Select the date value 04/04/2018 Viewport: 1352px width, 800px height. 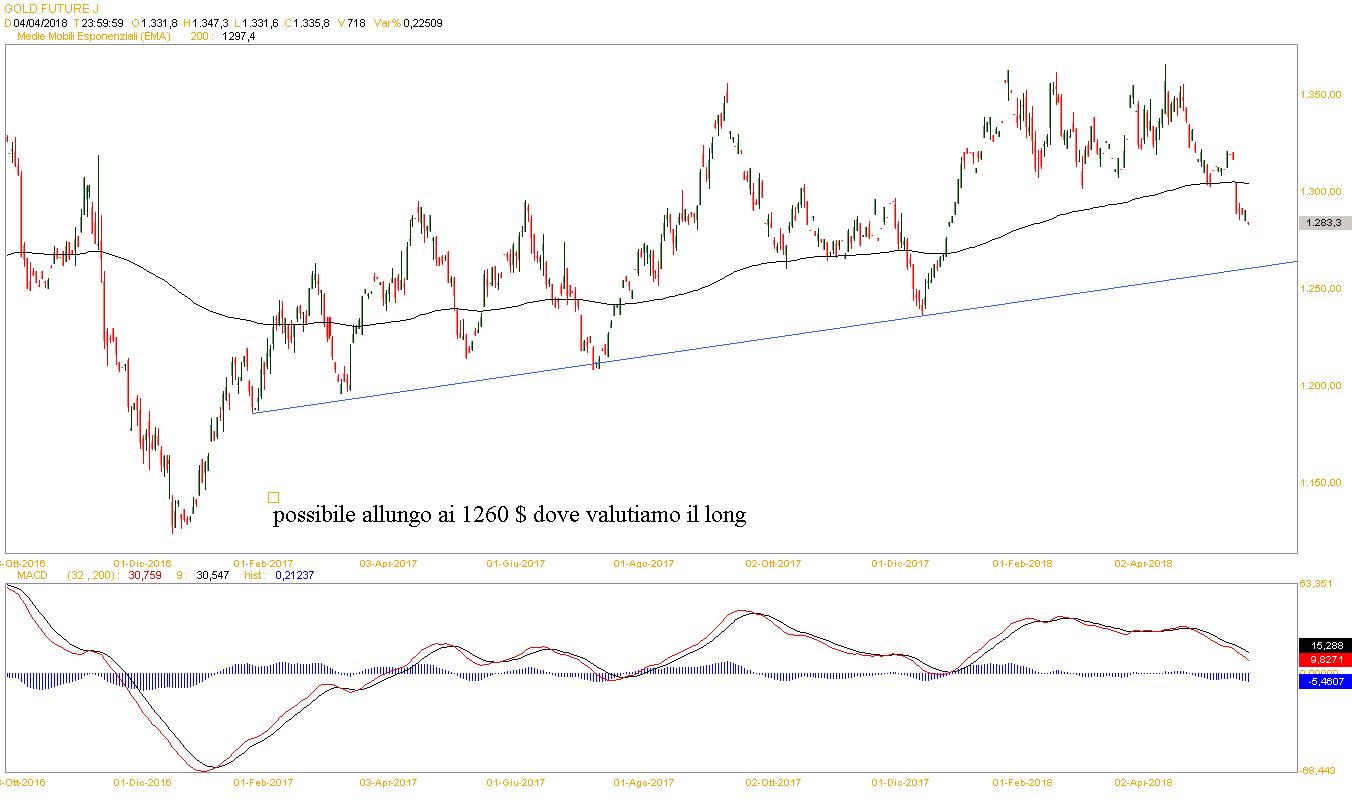(40, 23)
